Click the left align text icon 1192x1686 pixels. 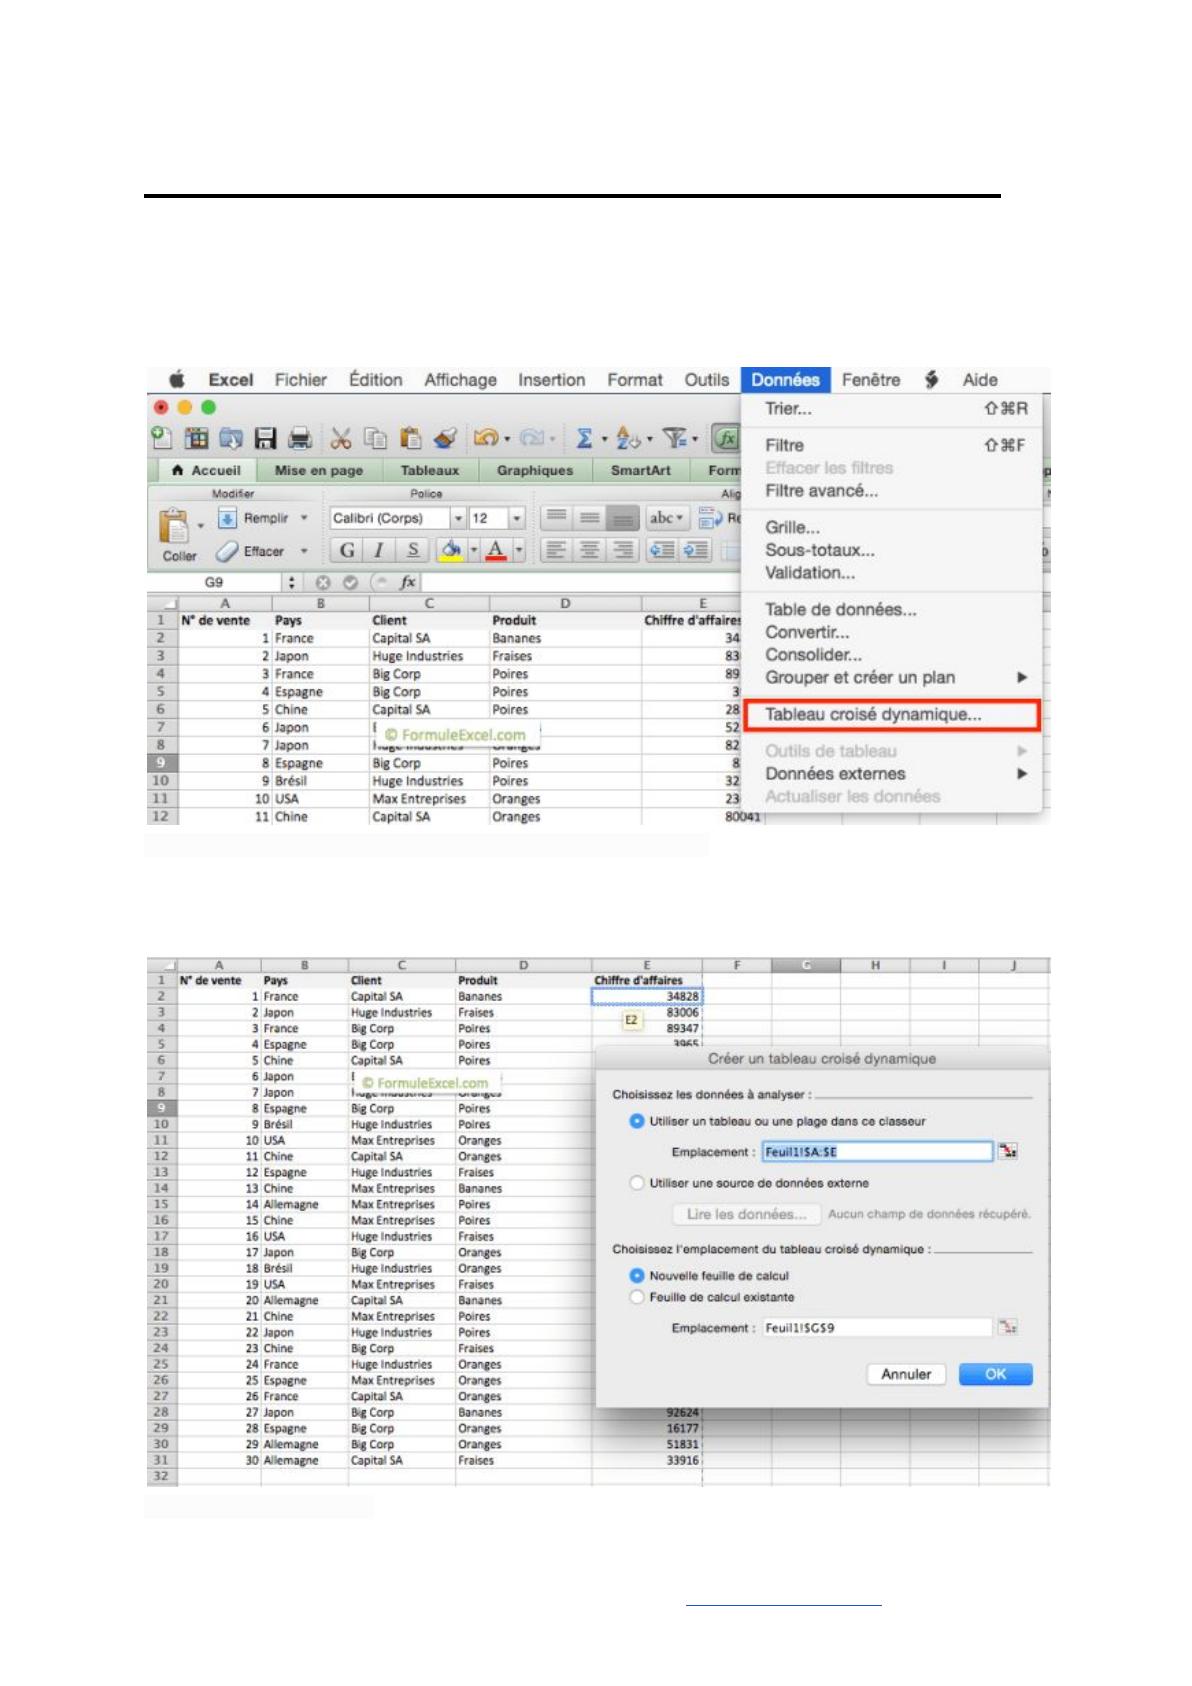(557, 550)
